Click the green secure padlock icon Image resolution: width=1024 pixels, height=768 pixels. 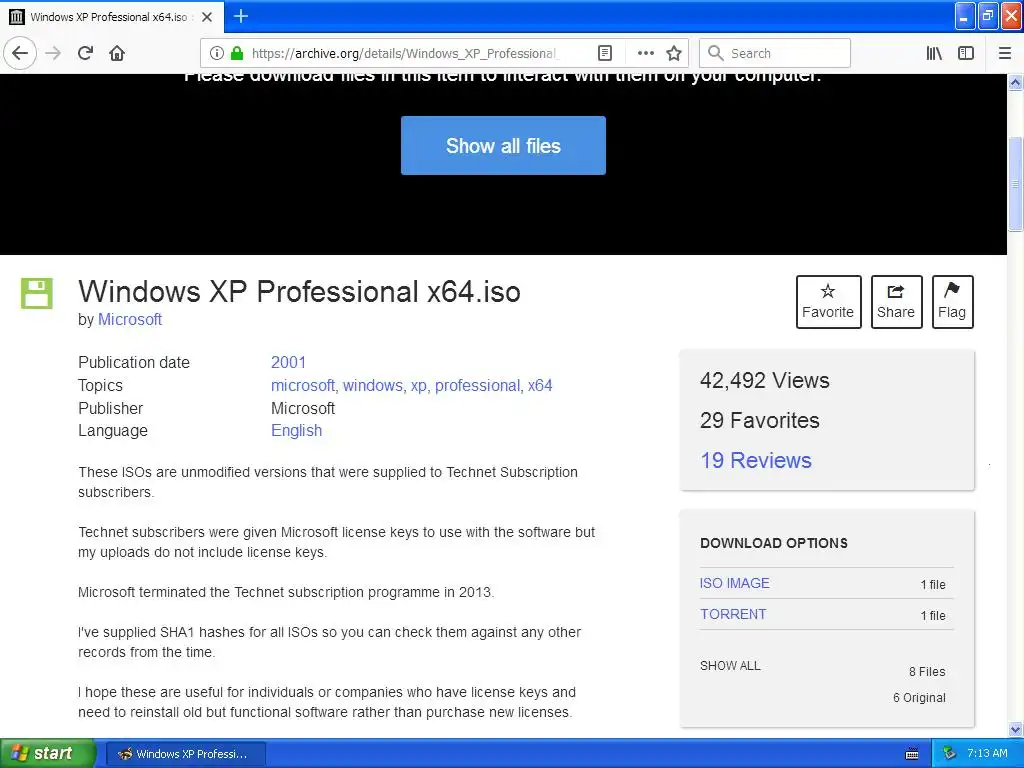(237, 53)
